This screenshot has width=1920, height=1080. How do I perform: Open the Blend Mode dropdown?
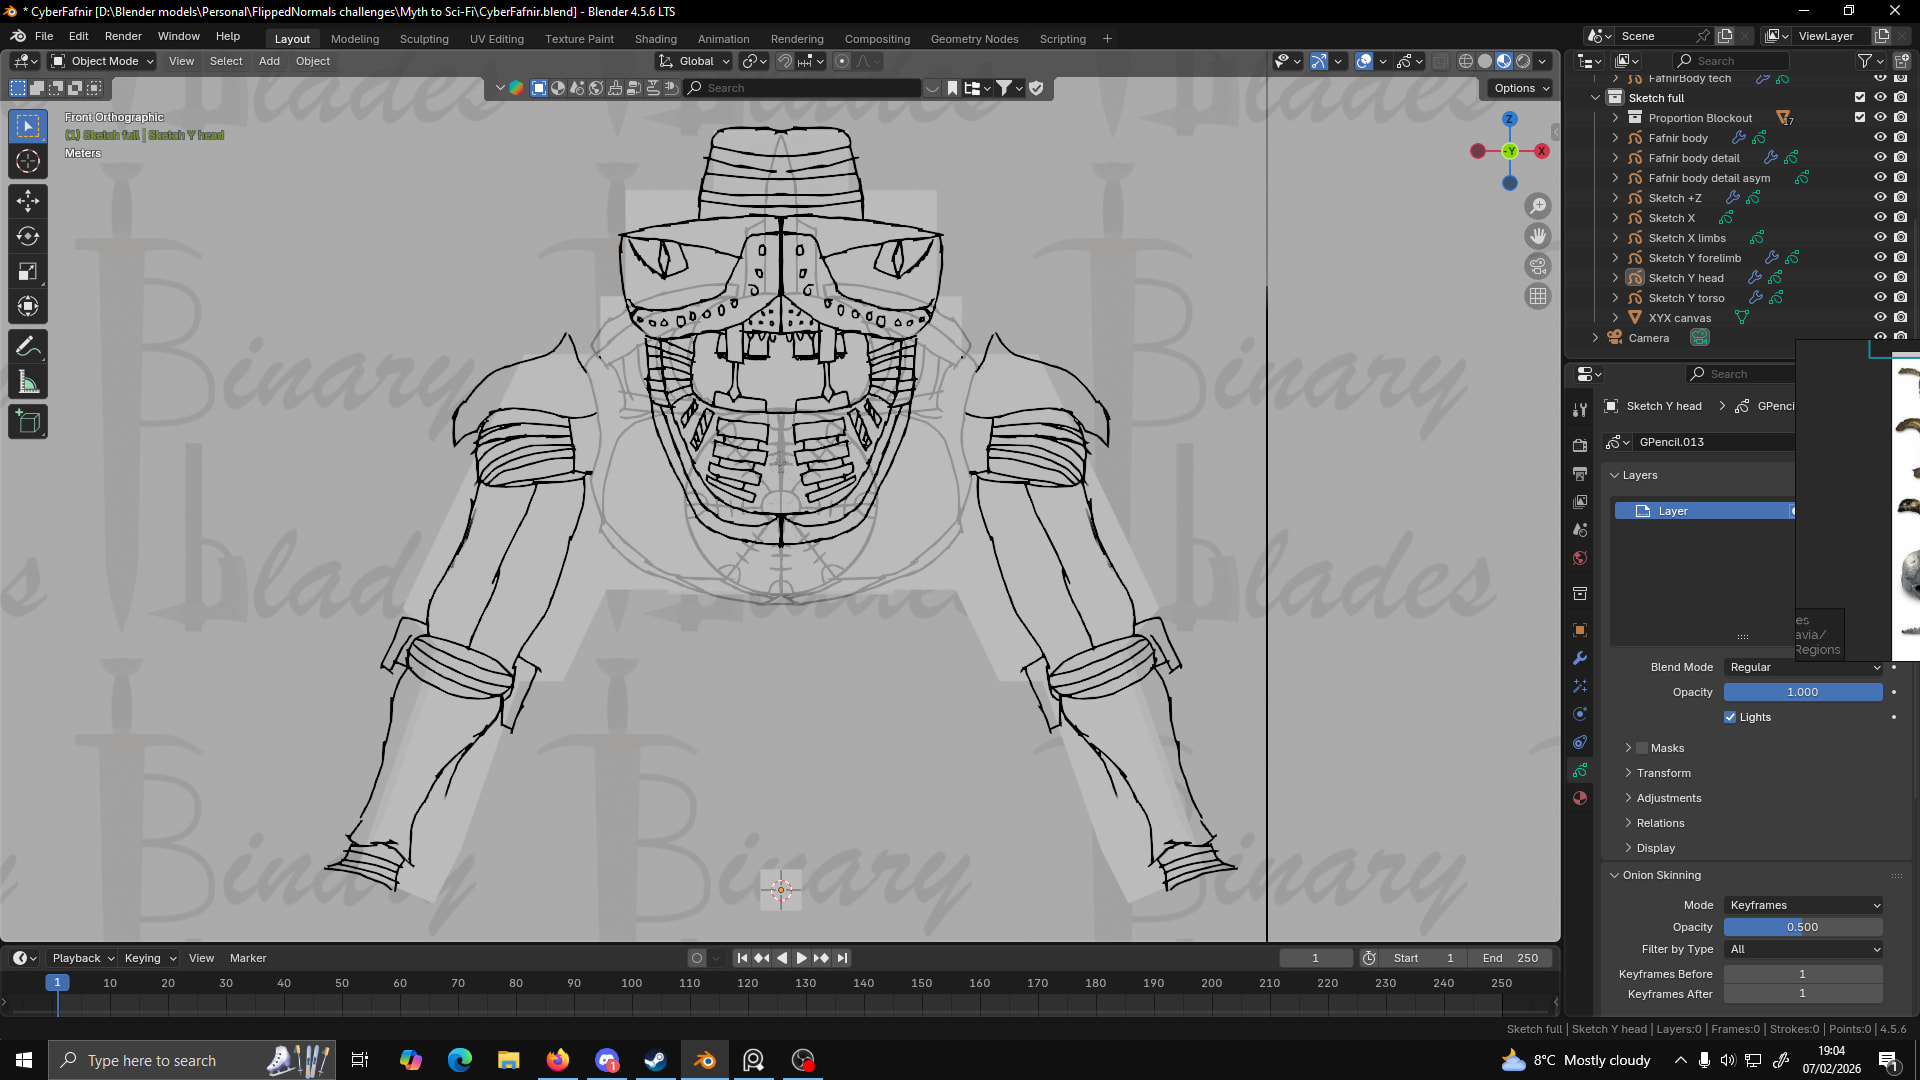(x=1803, y=667)
